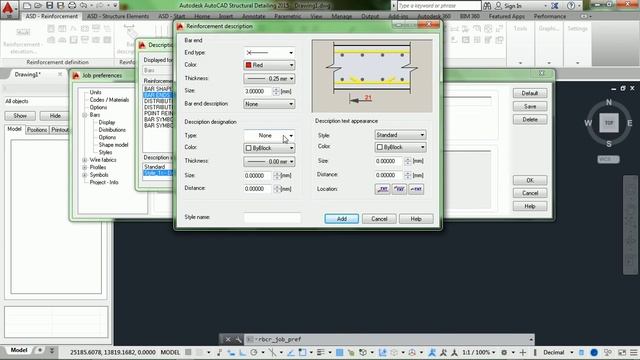Switch to the Annotate ribbon tab

pos(253,16)
